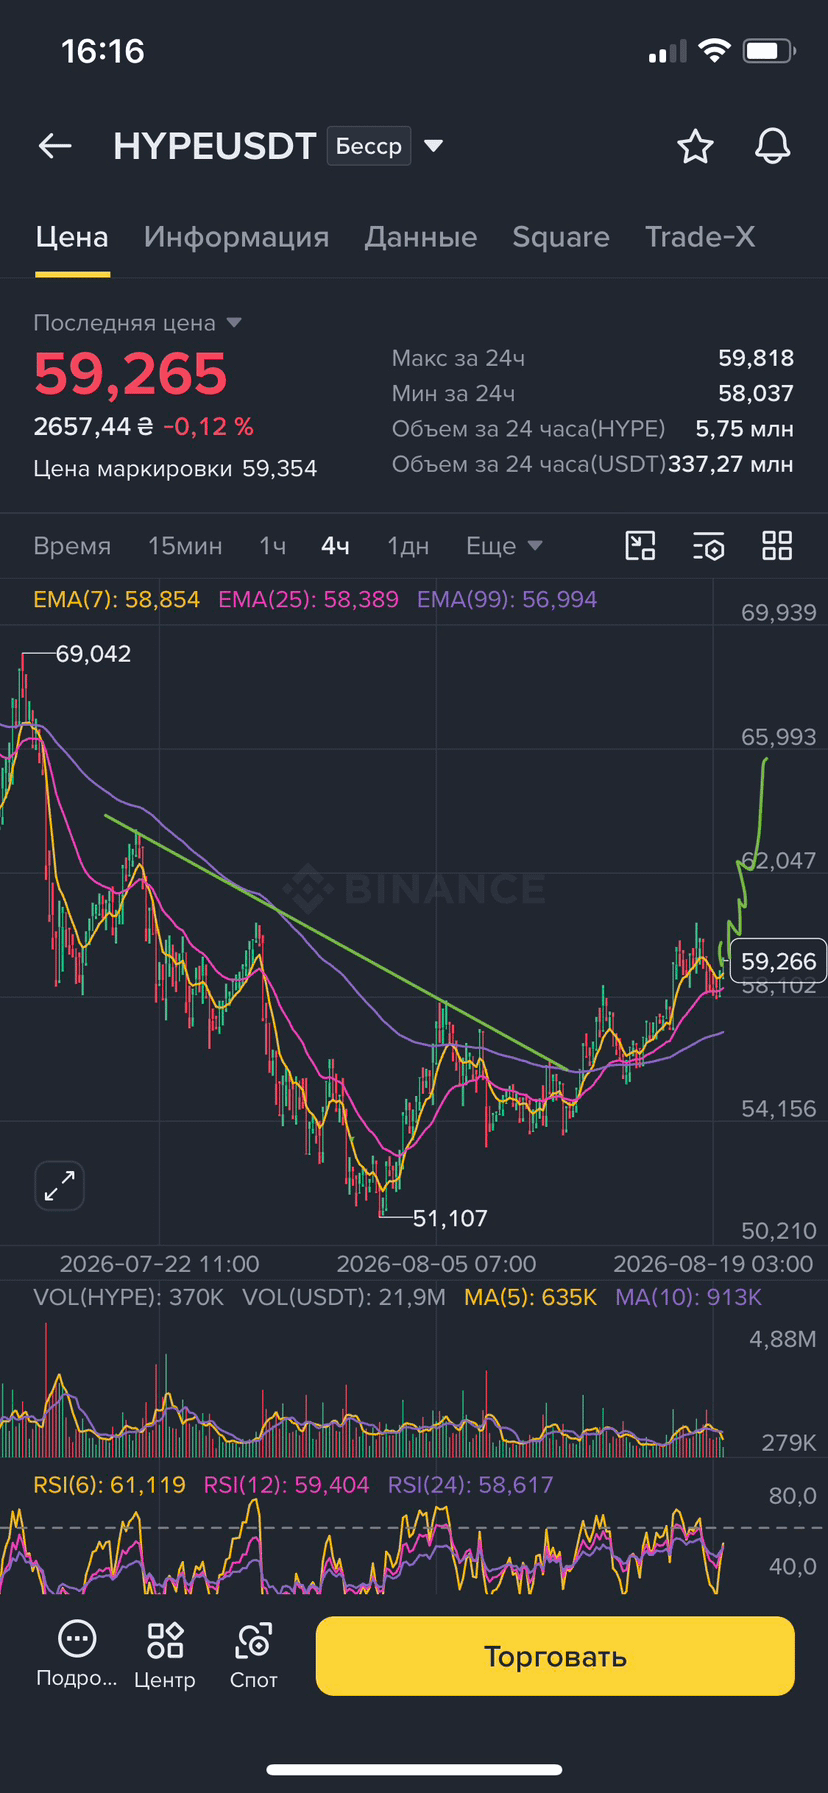Select the Время timeframe option
Screen dimensions: 828x1793
coord(72,546)
